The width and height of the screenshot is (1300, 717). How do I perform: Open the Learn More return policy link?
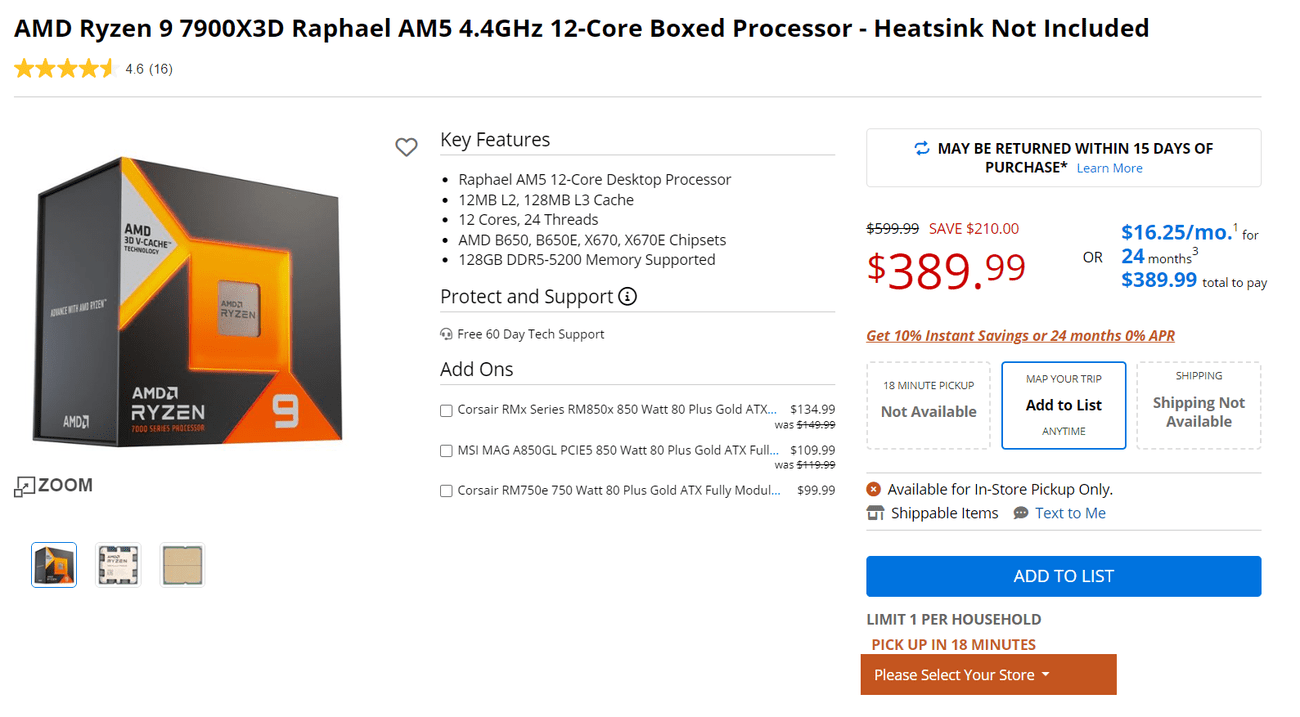click(x=1109, y=168)
